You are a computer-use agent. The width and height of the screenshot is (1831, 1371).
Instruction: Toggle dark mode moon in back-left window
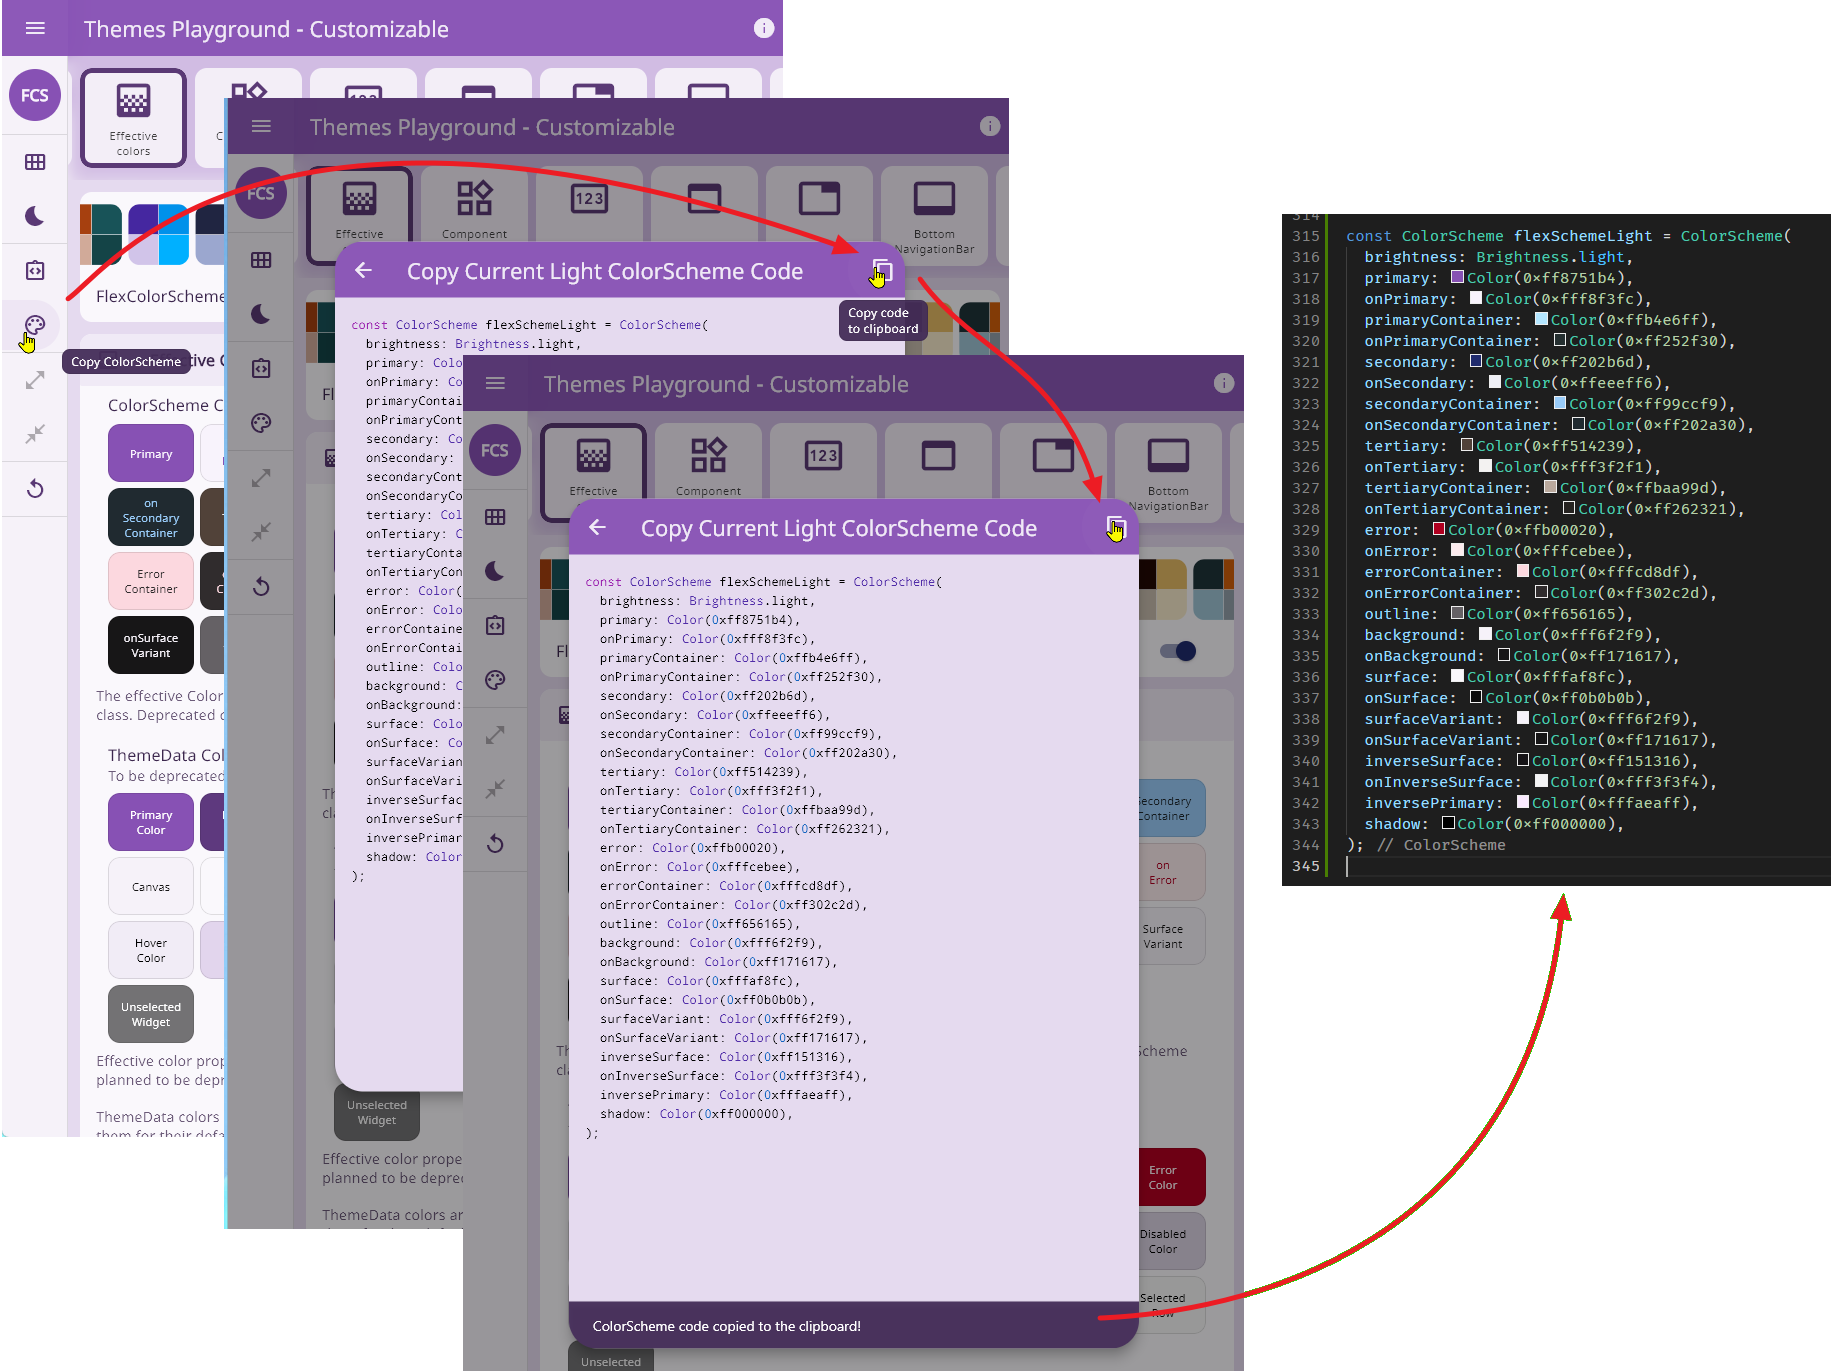pyautogui.click(x=35, y=216)
